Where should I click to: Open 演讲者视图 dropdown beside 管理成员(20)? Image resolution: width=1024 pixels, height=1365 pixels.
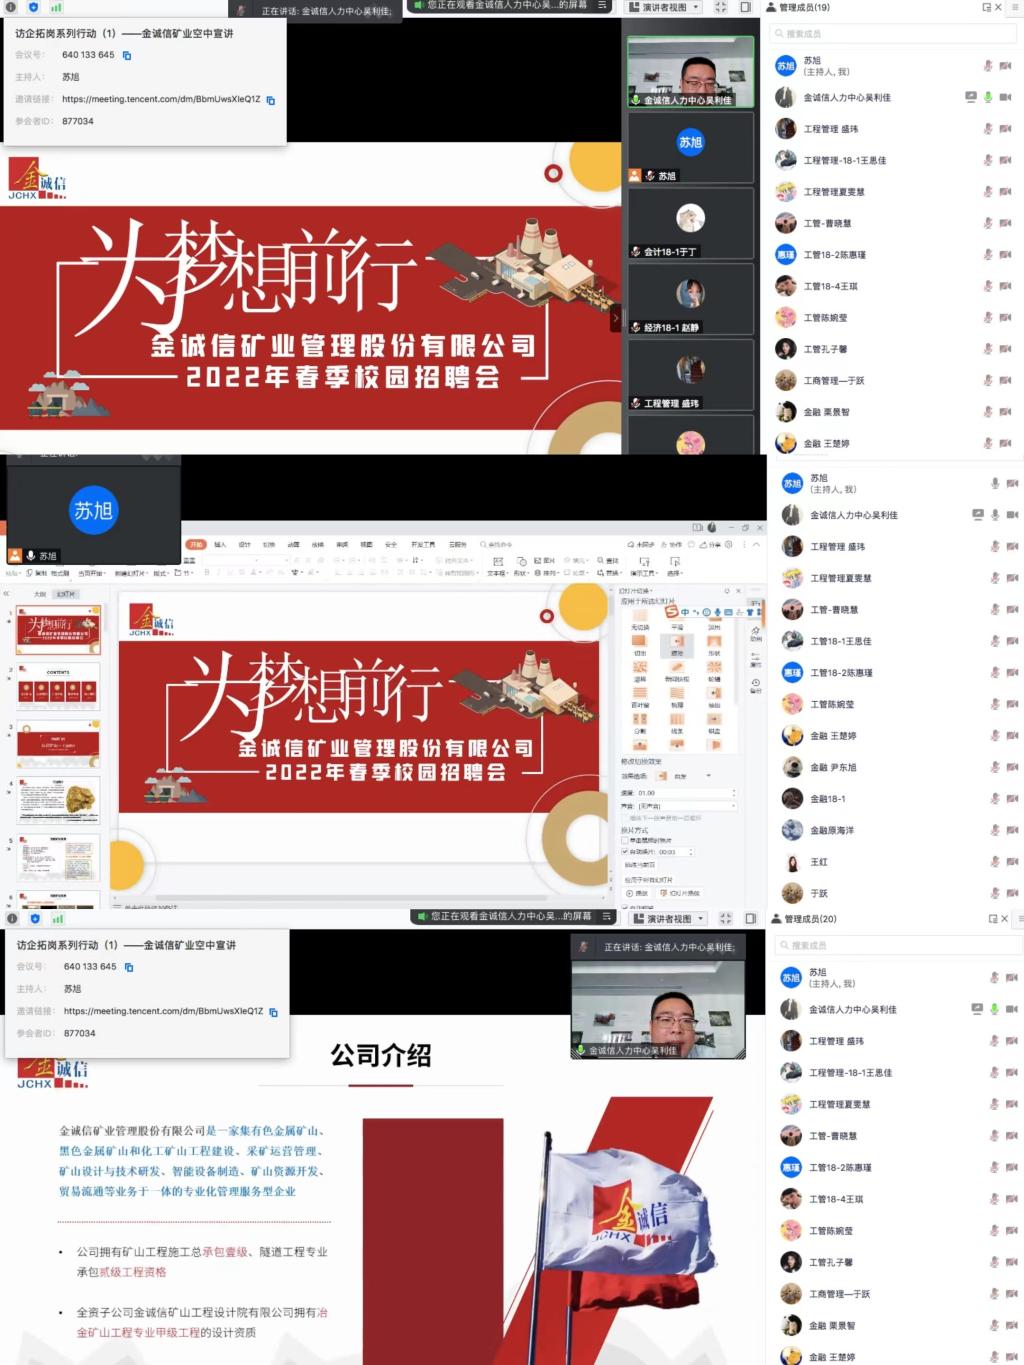coord(669,918)
